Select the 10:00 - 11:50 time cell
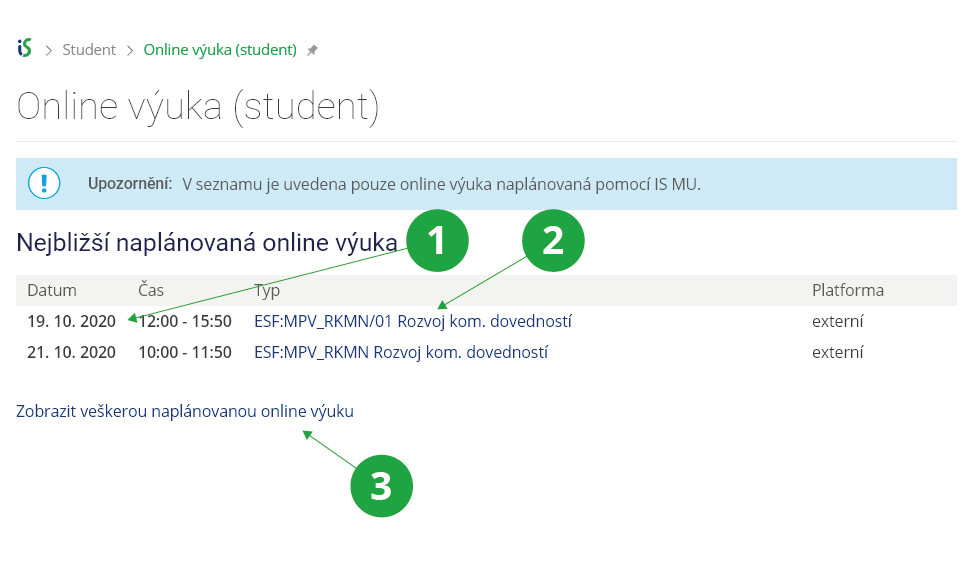Image resolution: width=969 pixels, height=569 pixels. (x=185, y=352)
